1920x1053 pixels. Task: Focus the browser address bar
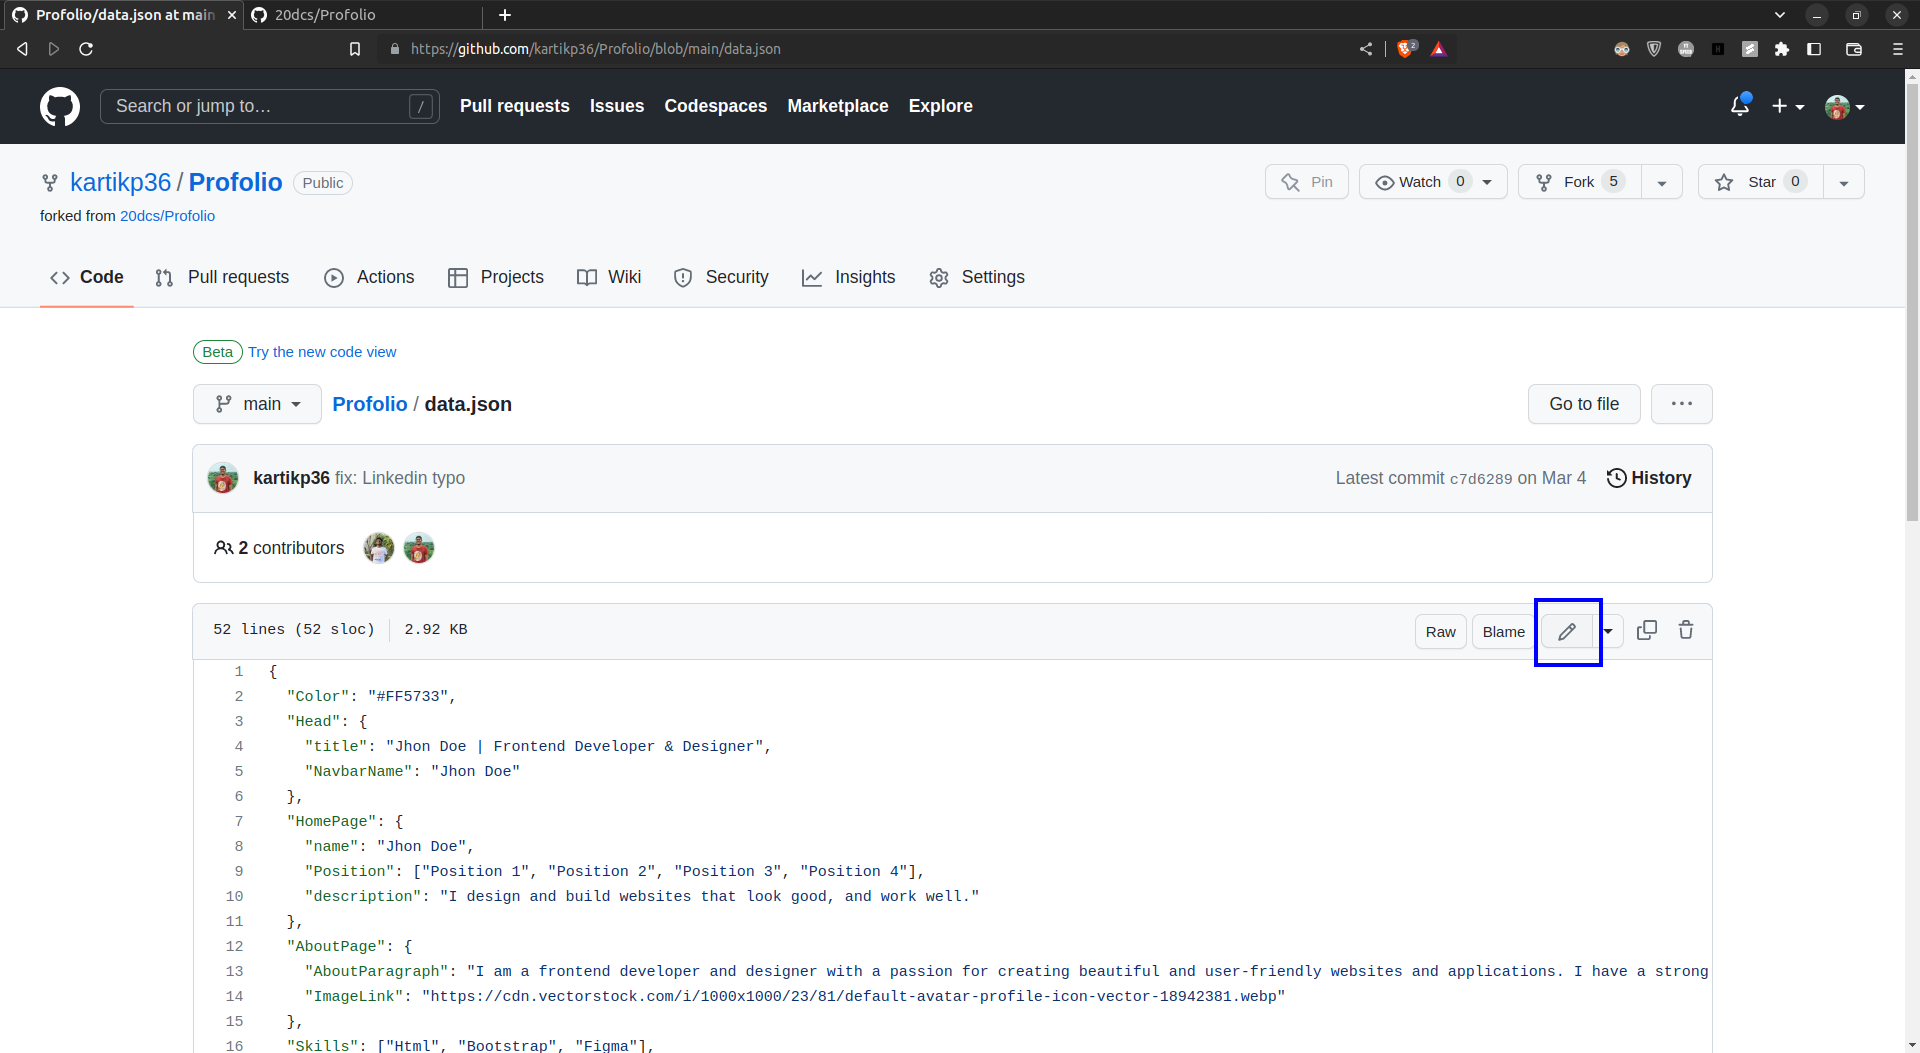pyautogui.click(x=595, y=48)
